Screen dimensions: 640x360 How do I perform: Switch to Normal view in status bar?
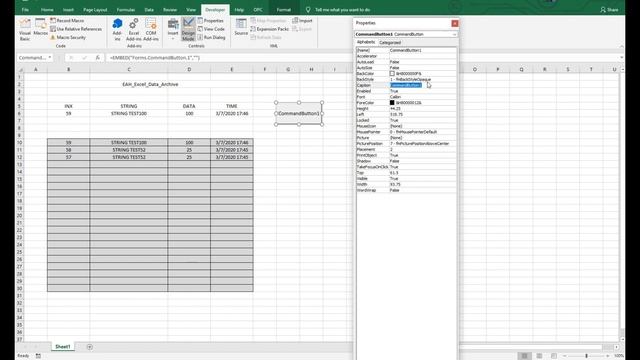[524, 356]
